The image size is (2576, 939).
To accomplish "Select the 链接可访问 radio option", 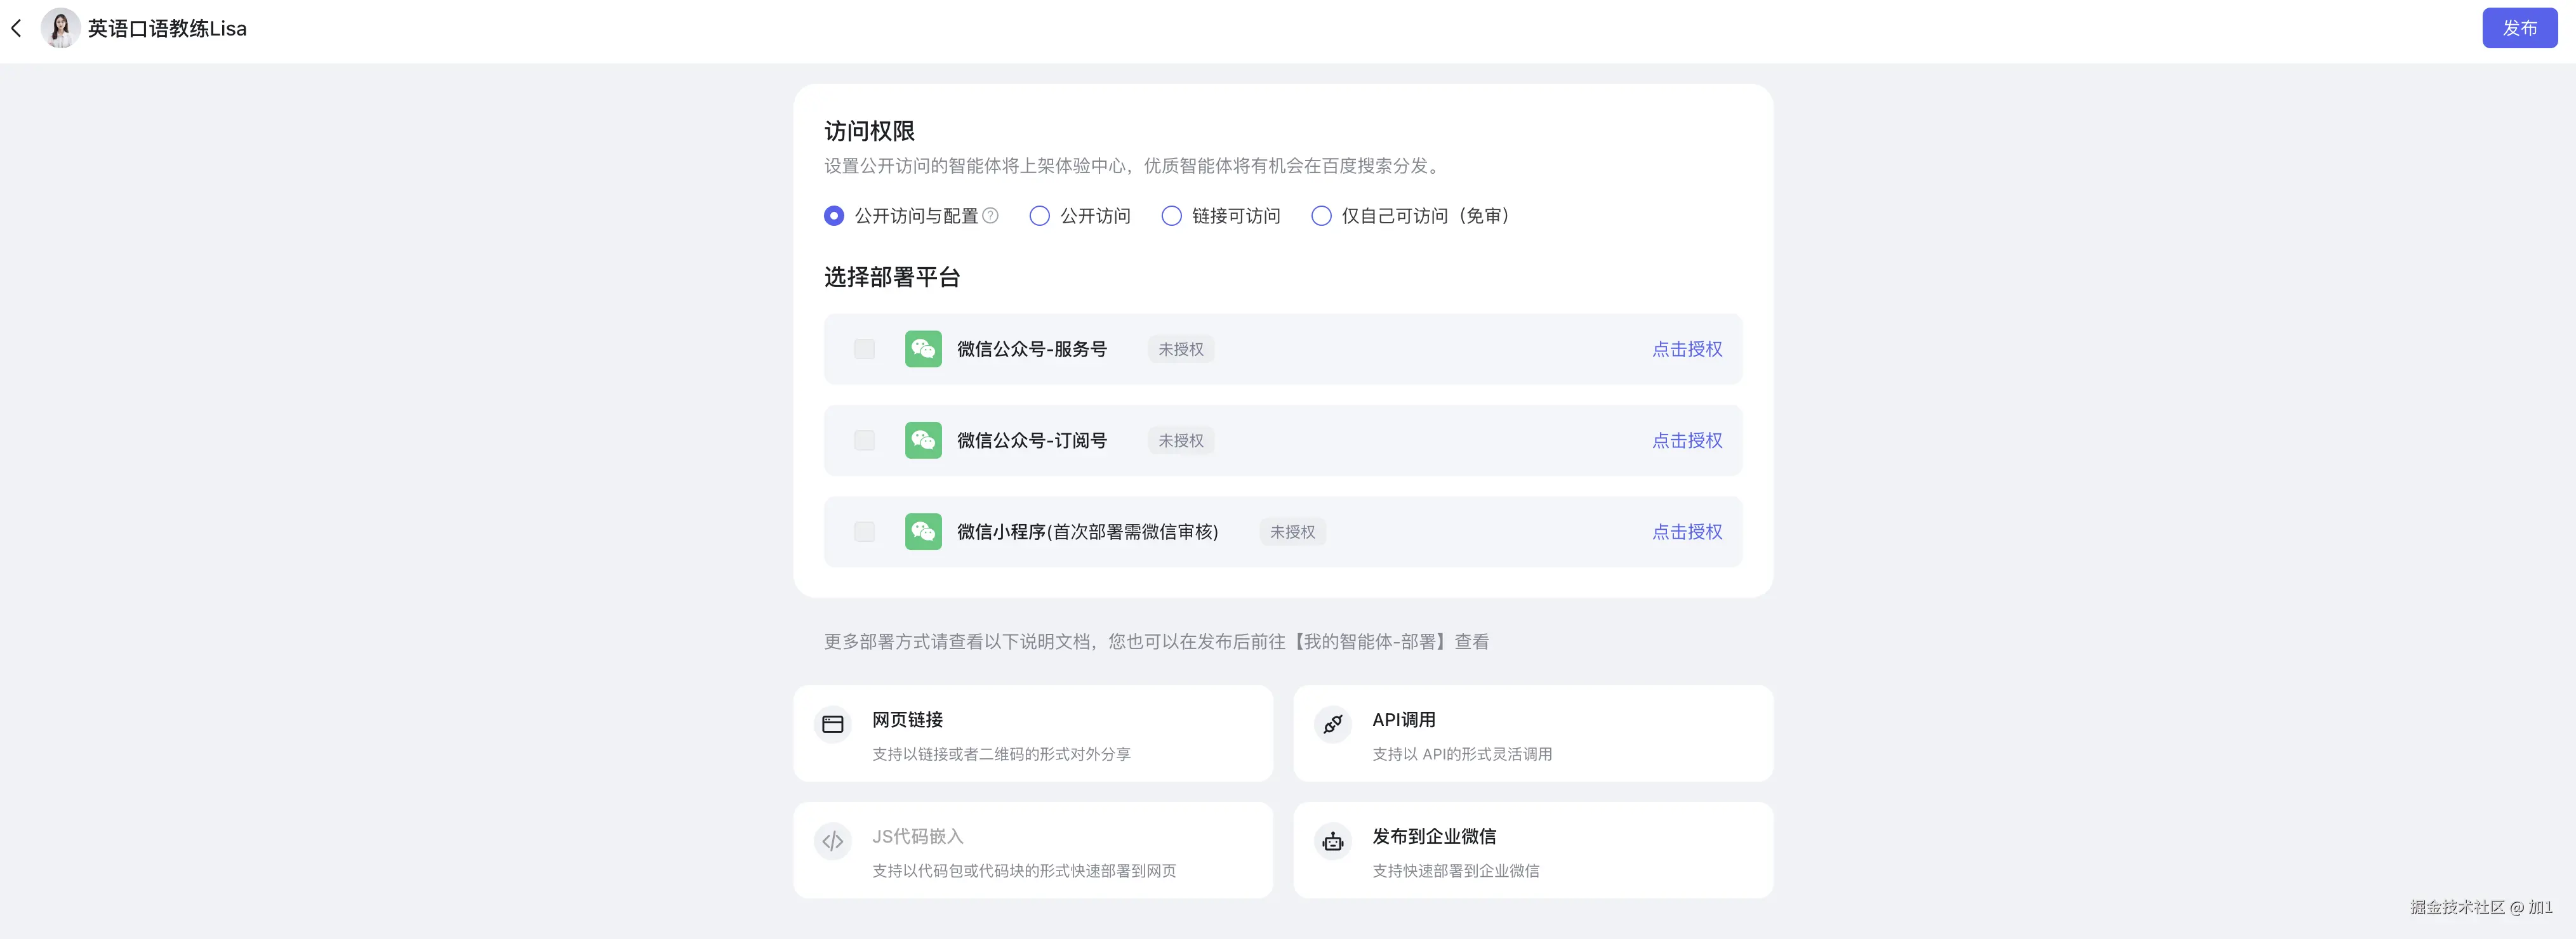I will [1172, 216].
